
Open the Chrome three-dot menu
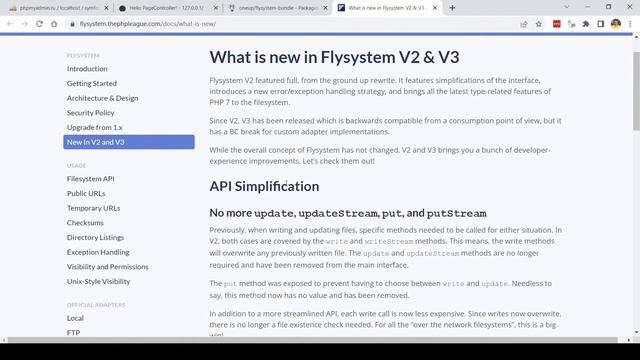click(x=630, y=24)
